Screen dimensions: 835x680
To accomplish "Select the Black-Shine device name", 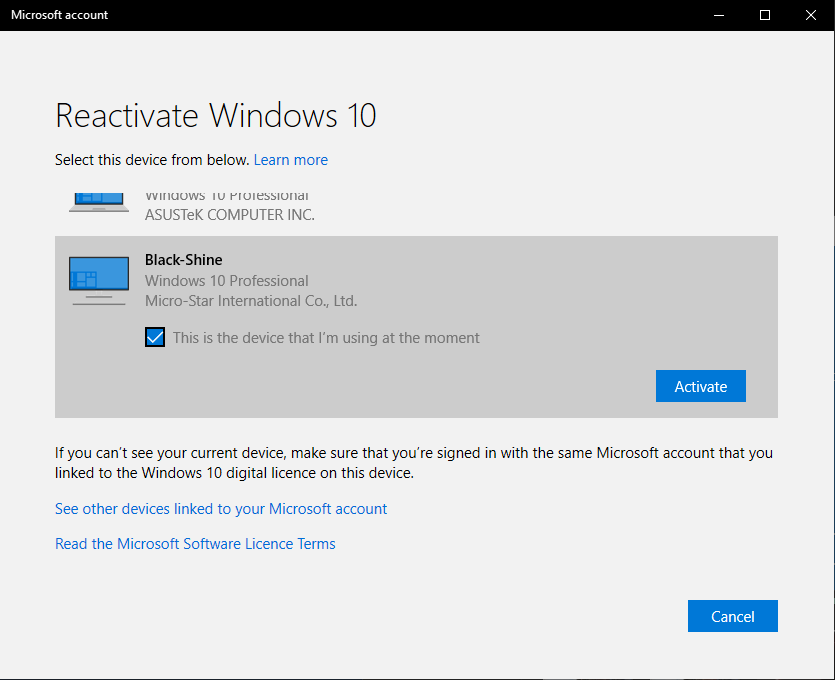I will pyautogui.click(x=184, y=260).
